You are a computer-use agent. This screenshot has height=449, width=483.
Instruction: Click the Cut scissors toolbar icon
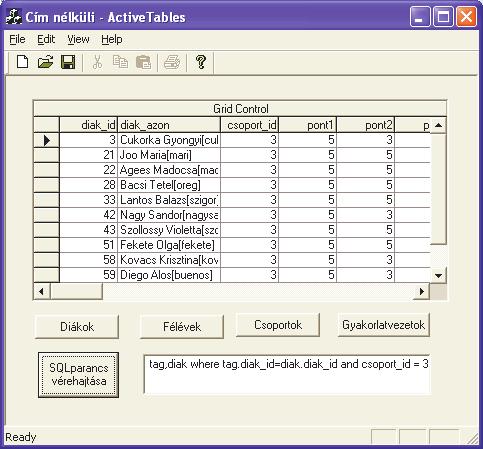coord(97,62)
